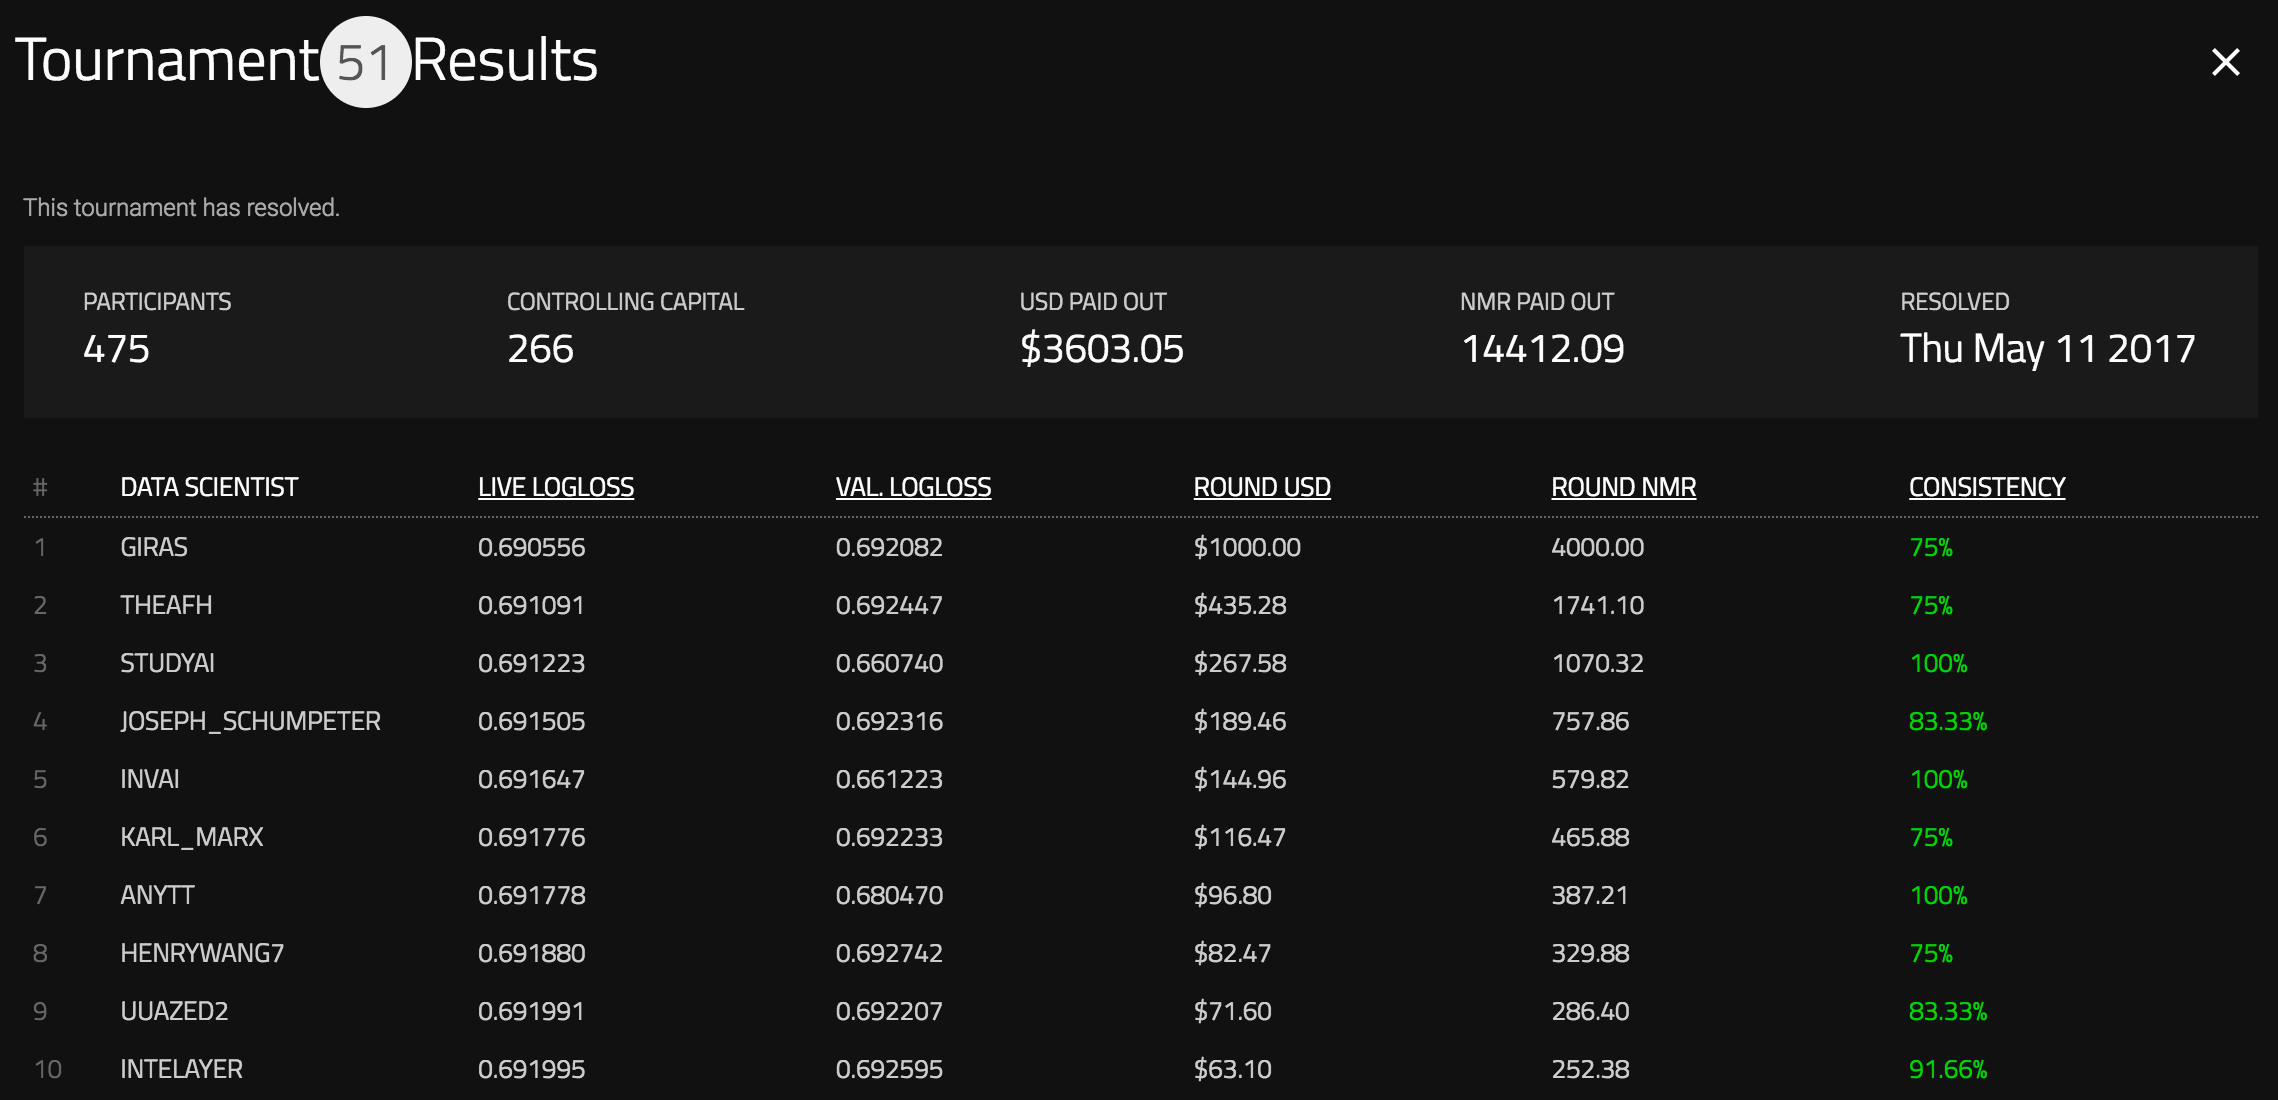
Task: Open ANYTT's tournament submission
Action: 157,895
